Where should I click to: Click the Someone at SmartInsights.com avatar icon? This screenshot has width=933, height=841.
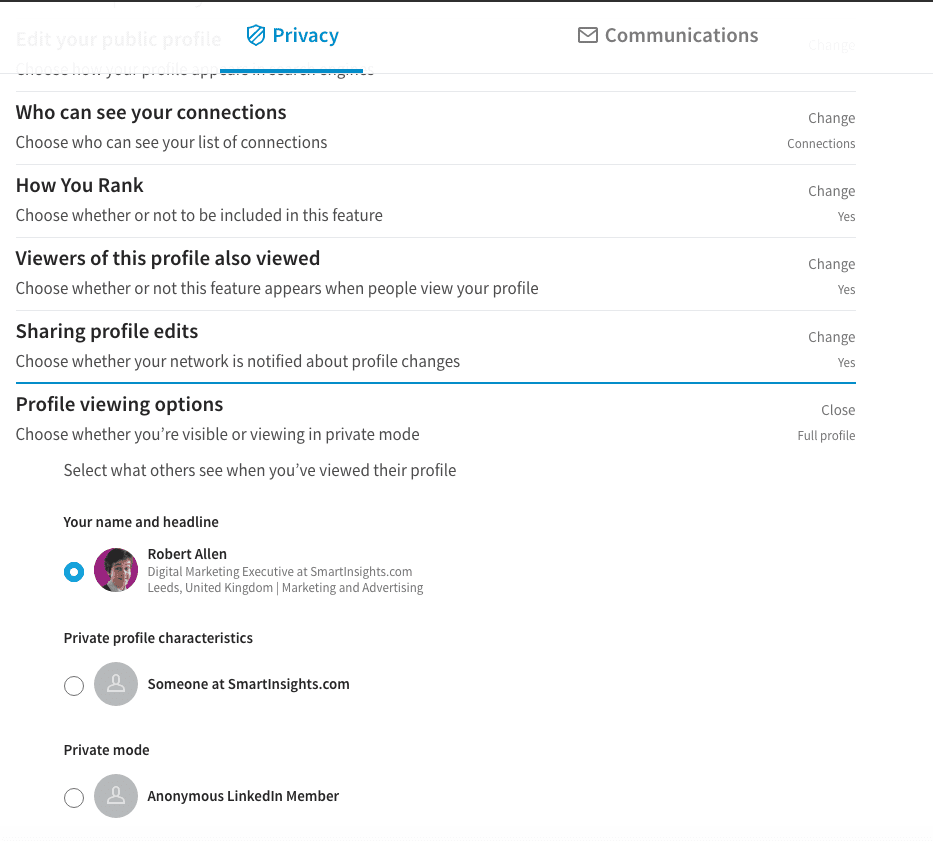click(116, 685)
